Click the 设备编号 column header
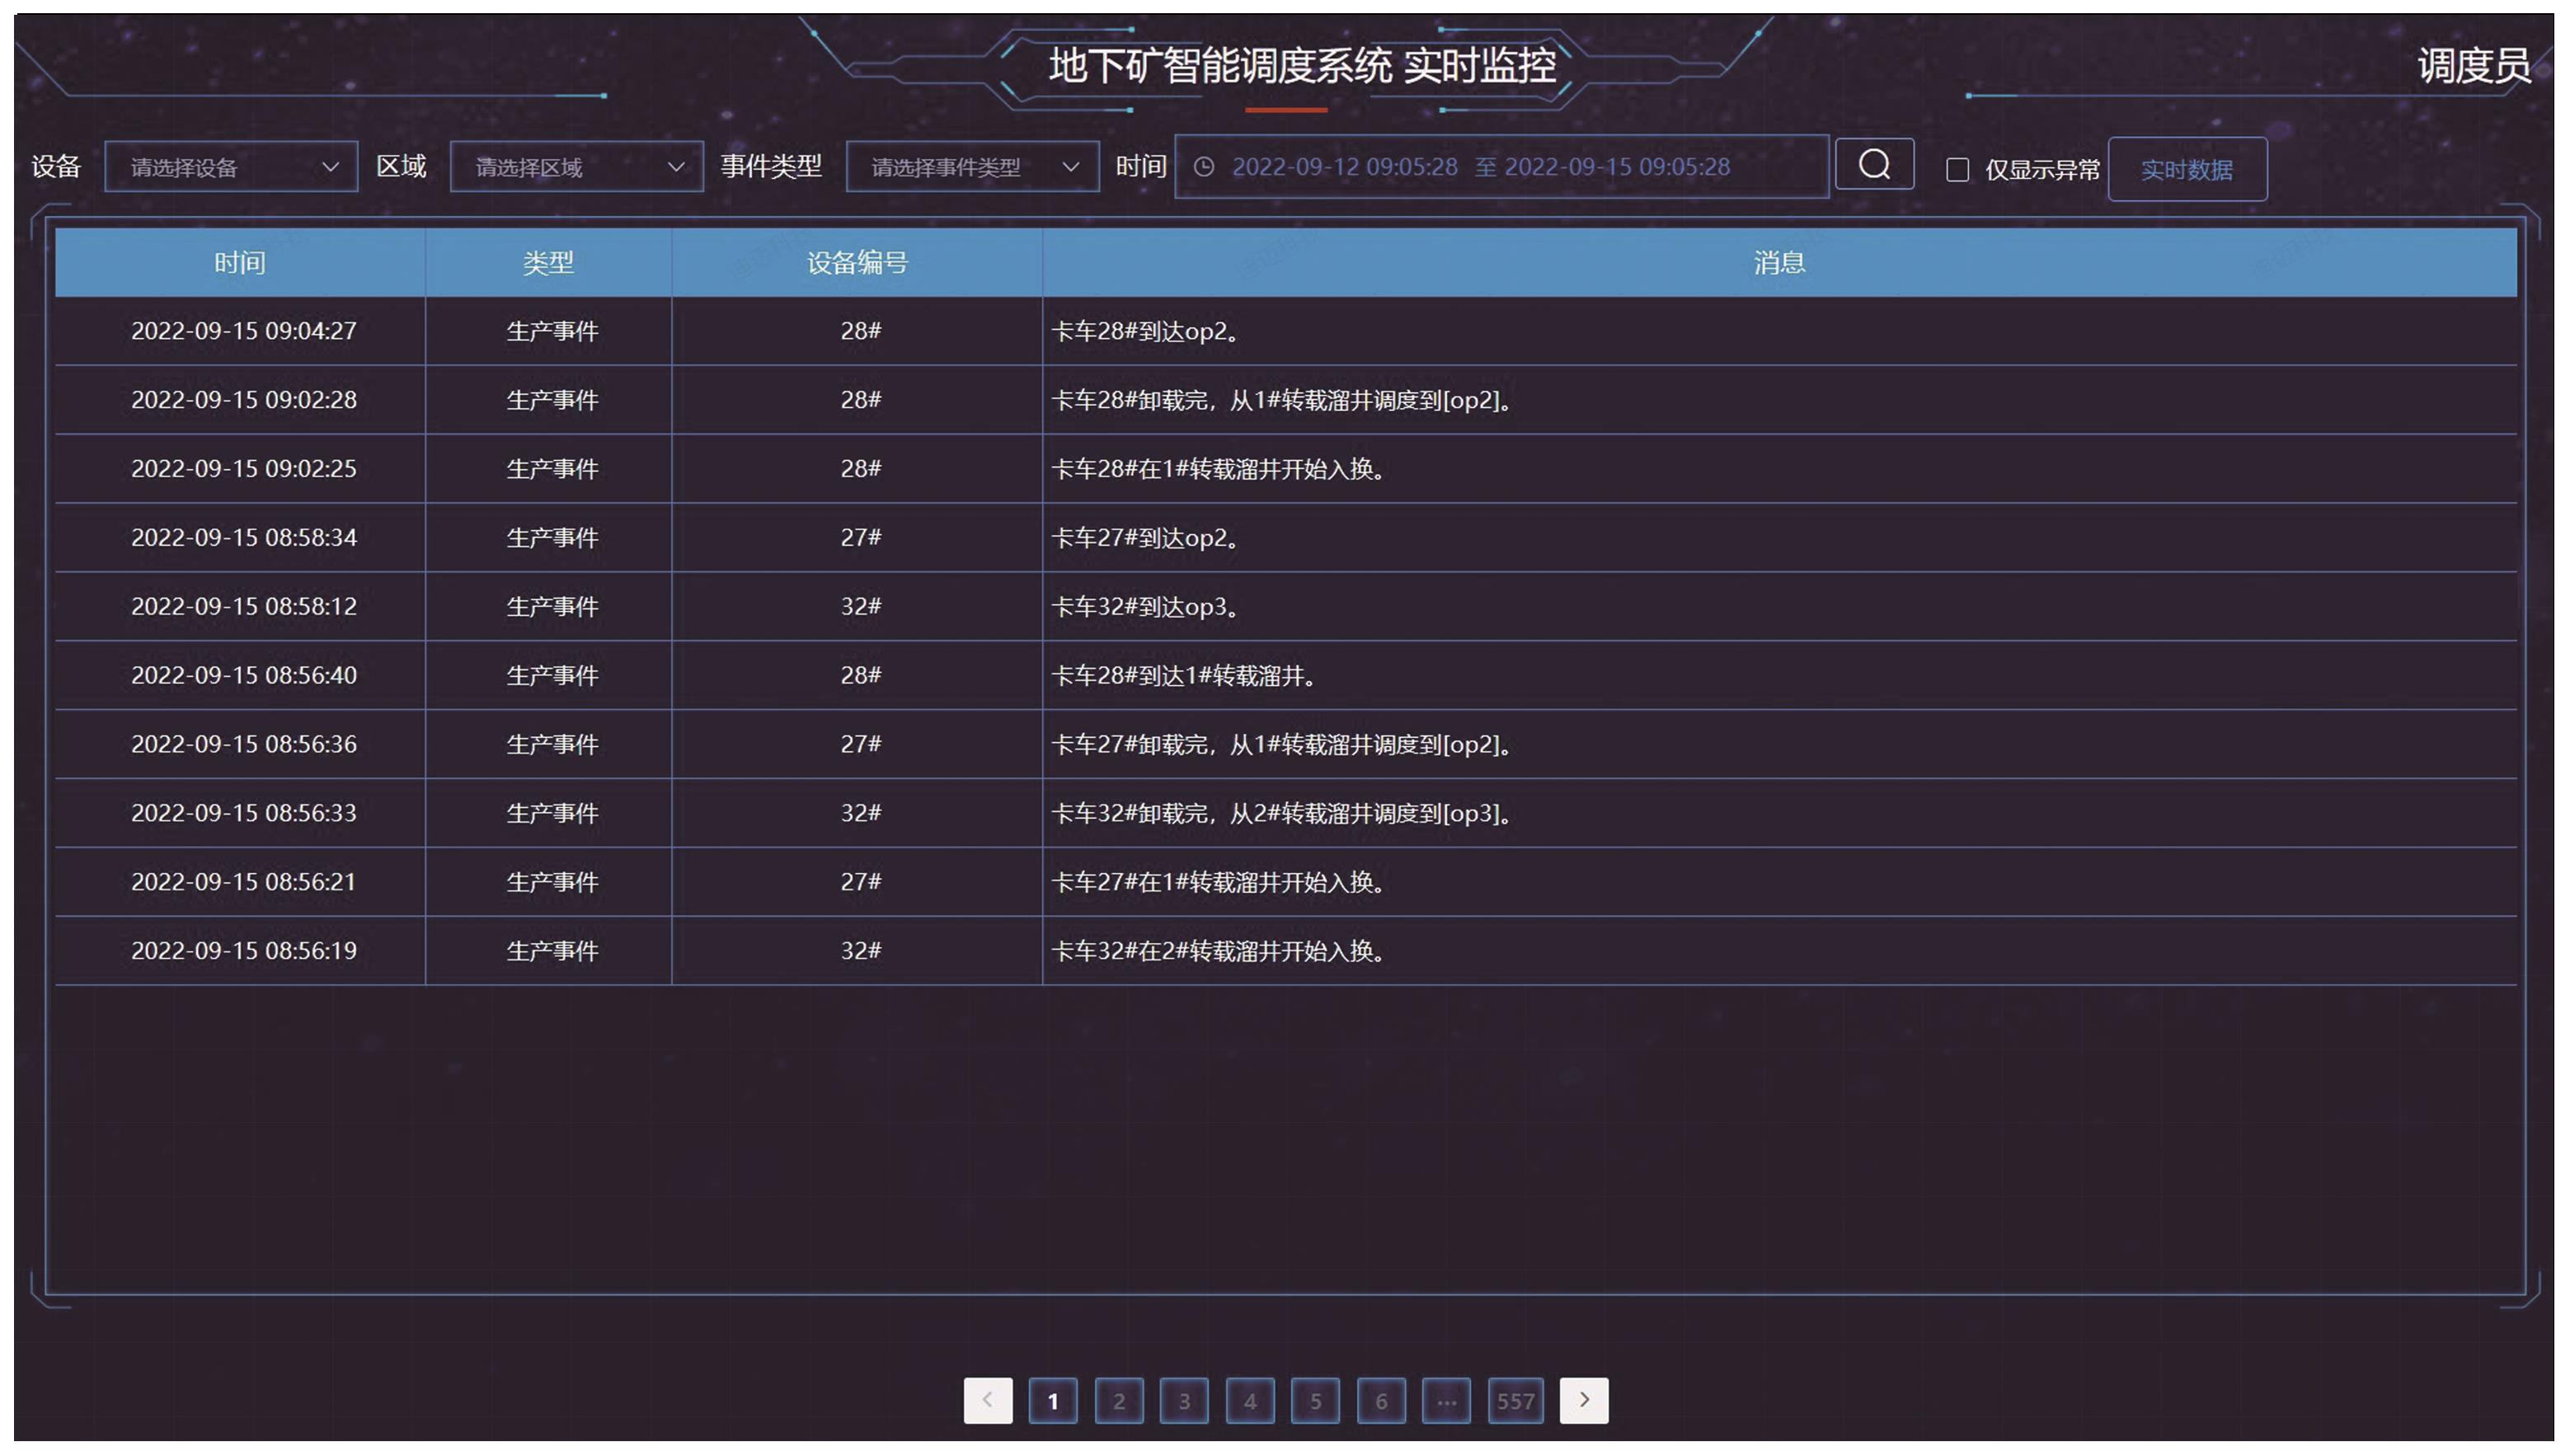 857,263
